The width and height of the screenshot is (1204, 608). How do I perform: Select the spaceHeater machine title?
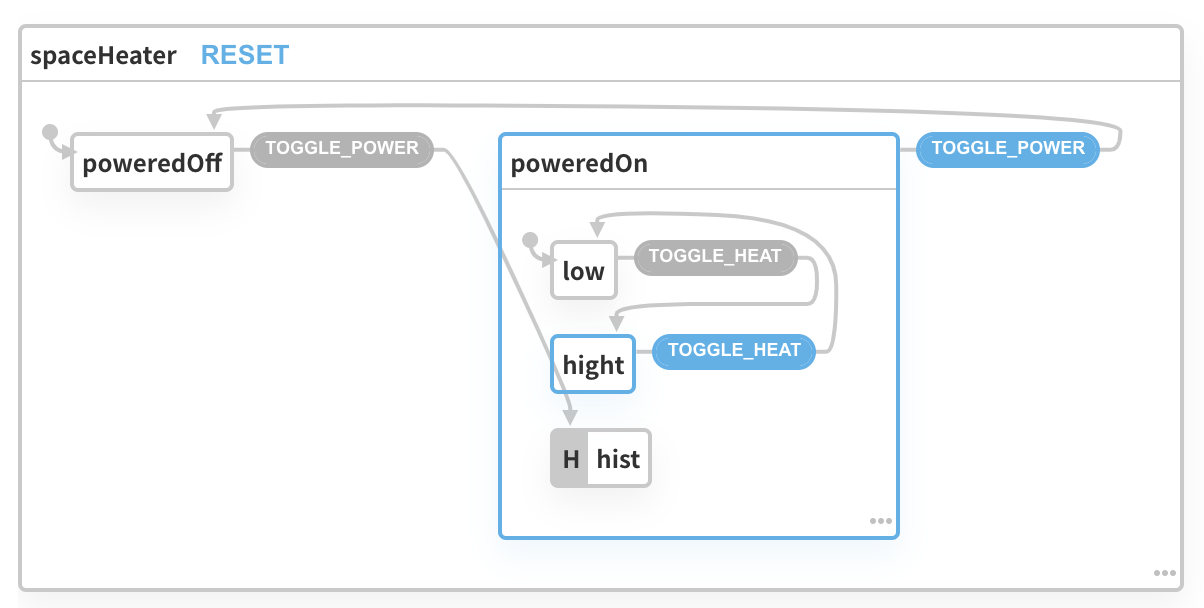click(103, 55)
